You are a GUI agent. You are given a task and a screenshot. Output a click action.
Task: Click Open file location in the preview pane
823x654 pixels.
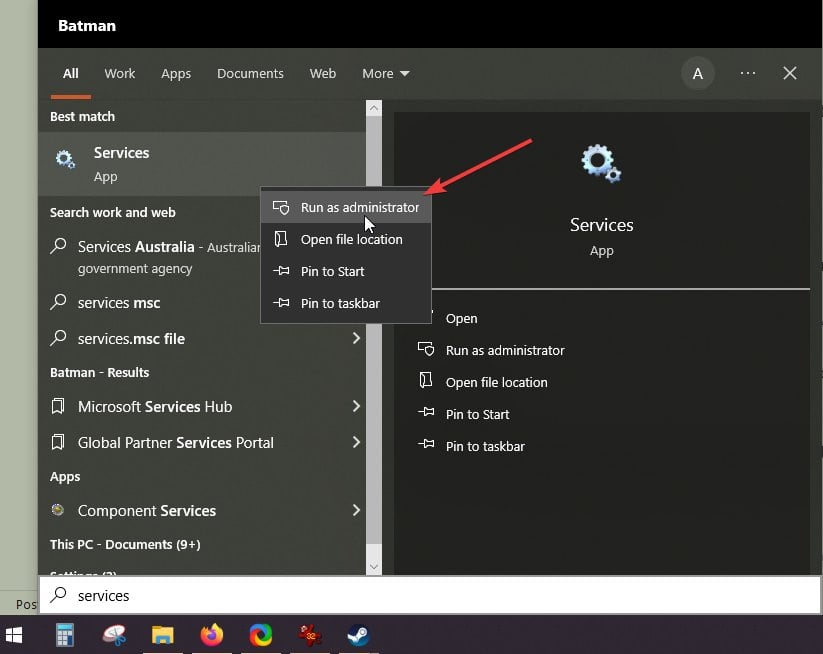(x=496, y=382)
